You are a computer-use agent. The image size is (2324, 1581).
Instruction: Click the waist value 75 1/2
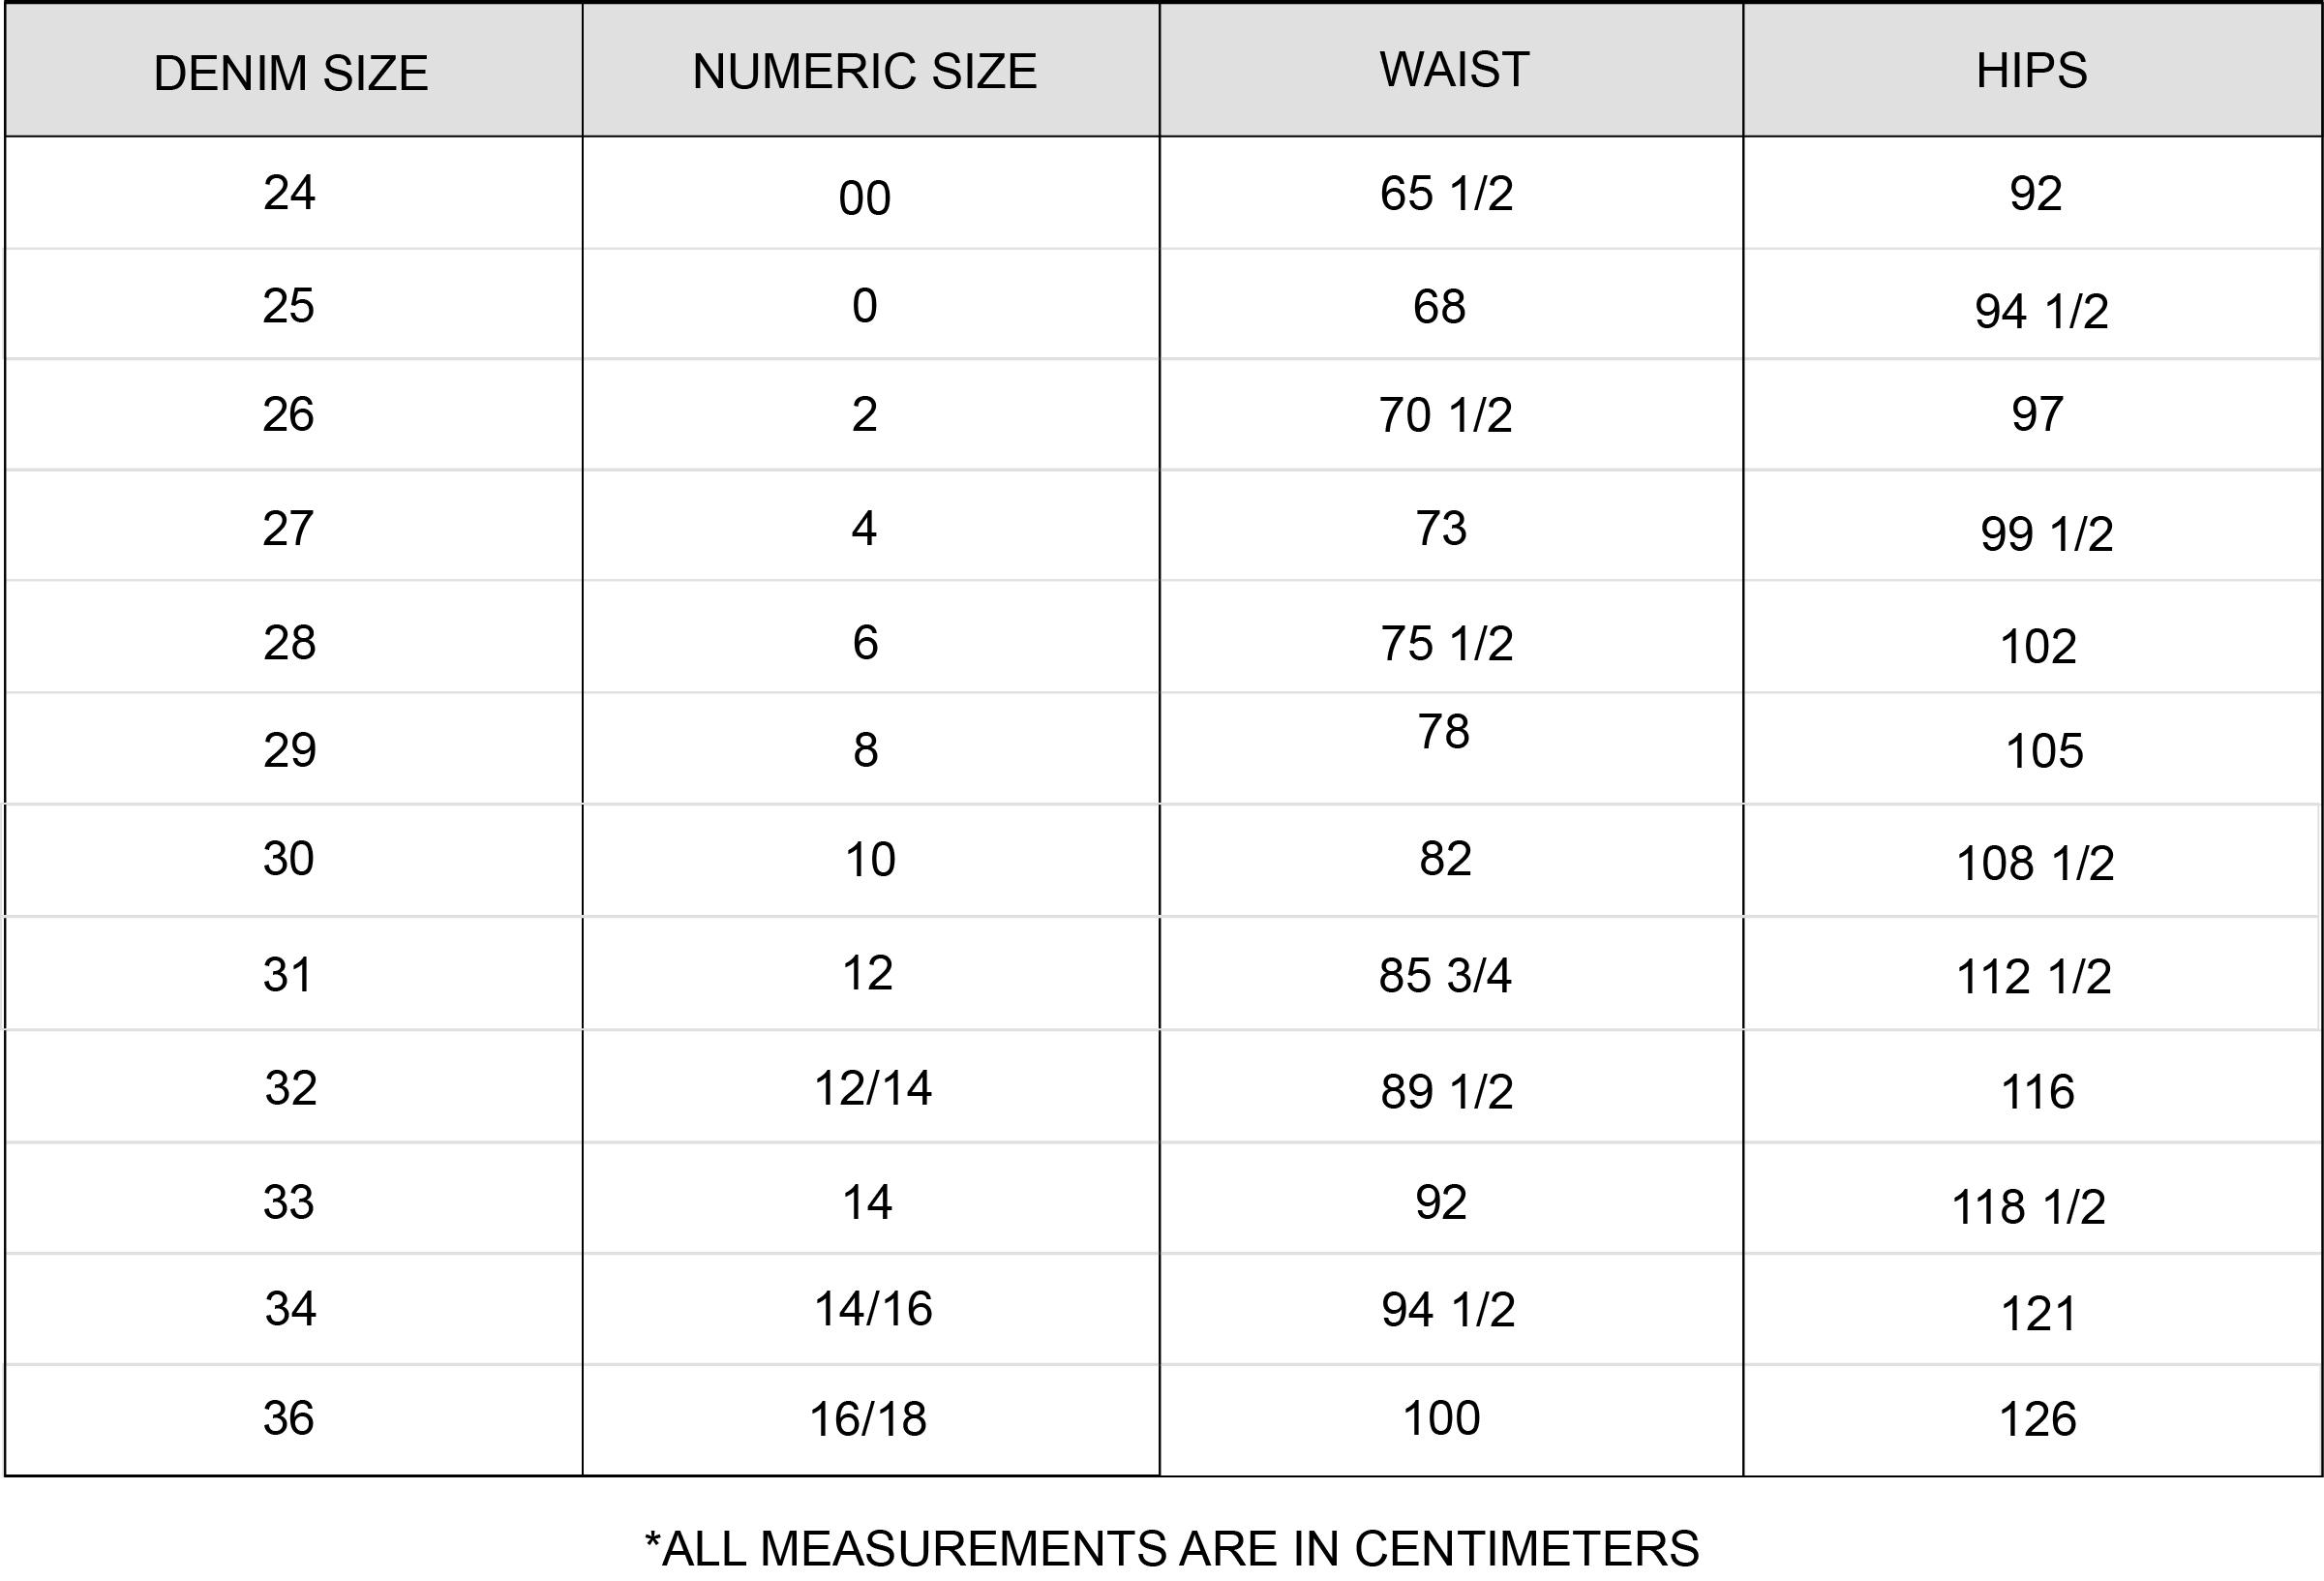[1446, 643]
